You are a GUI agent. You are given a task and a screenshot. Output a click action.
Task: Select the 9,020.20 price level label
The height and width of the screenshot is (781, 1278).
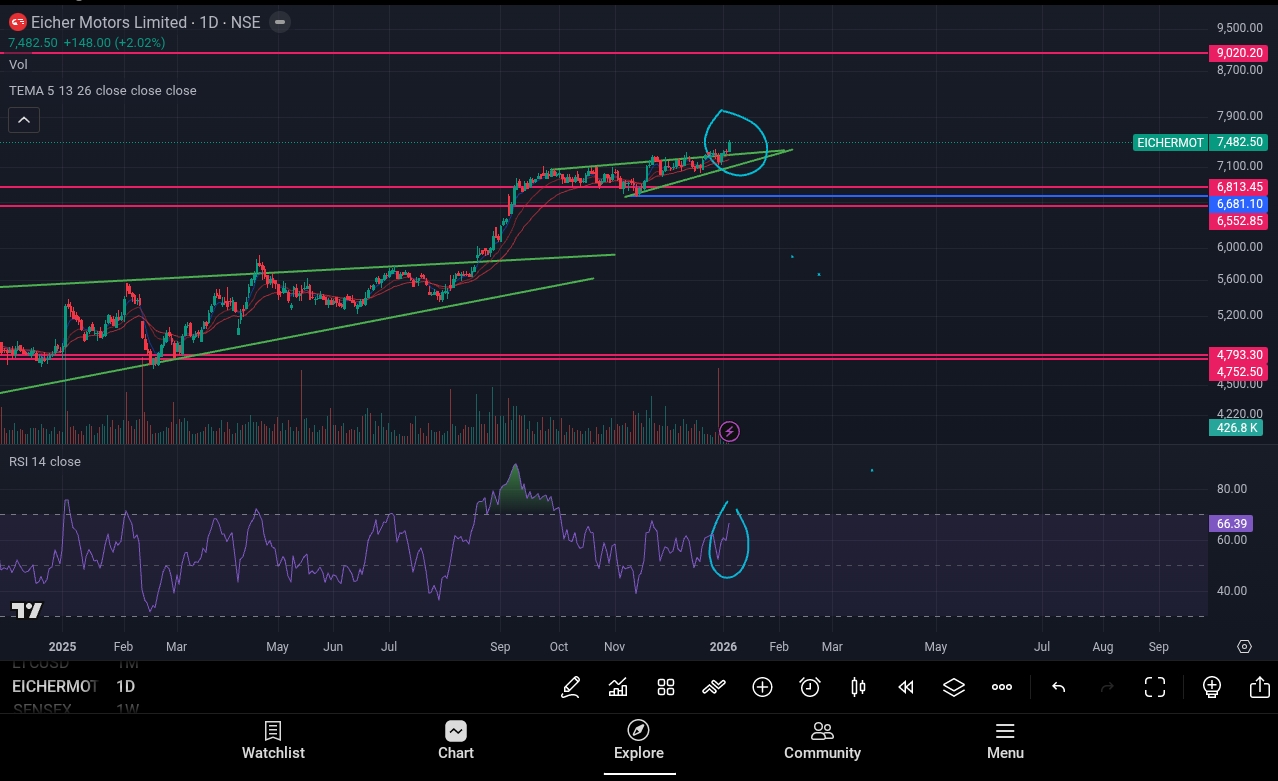pyautogui.click(x=1240, y=53)
